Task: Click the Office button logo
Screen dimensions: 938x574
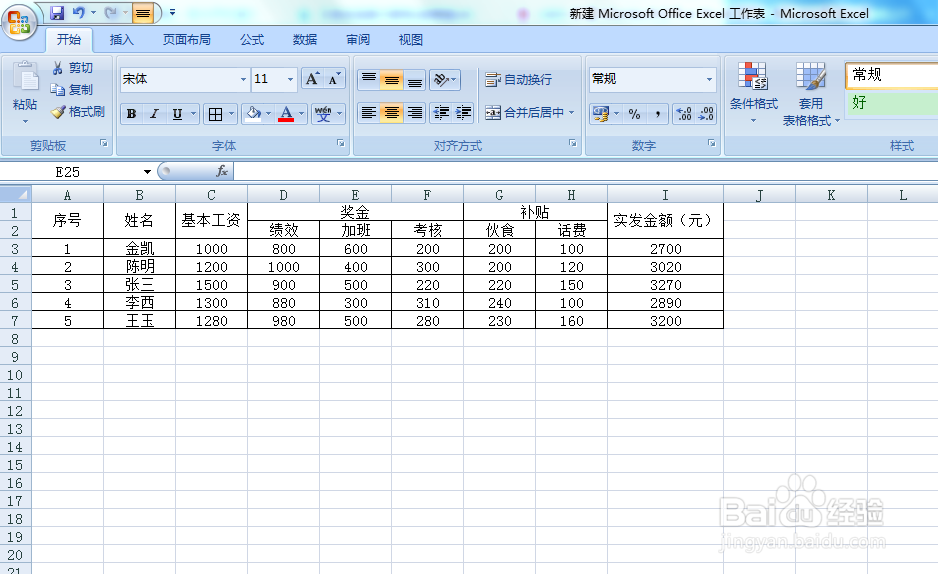Action: tap(19, 22)
